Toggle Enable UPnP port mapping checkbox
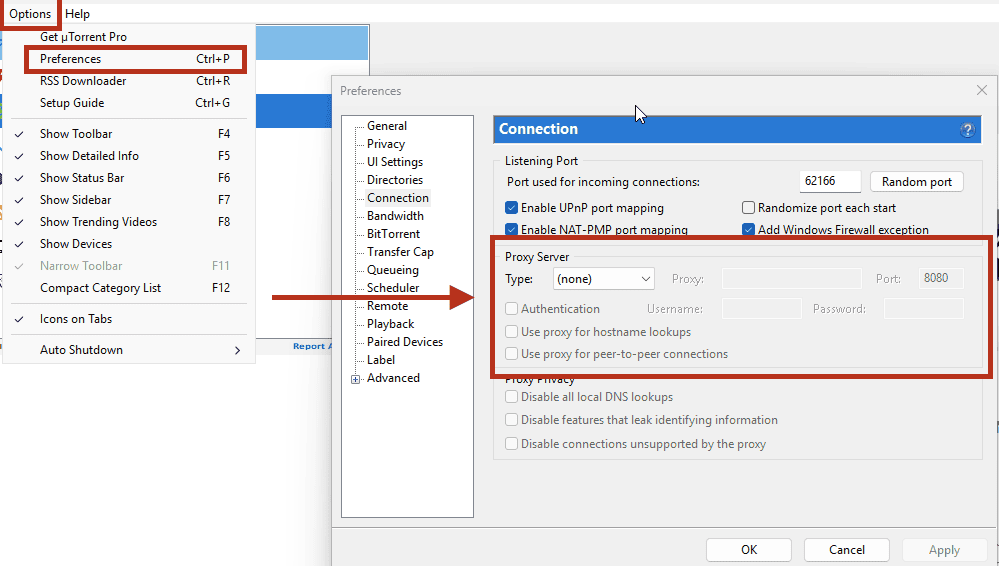999x566 pixels. click(x=511, y=208)
